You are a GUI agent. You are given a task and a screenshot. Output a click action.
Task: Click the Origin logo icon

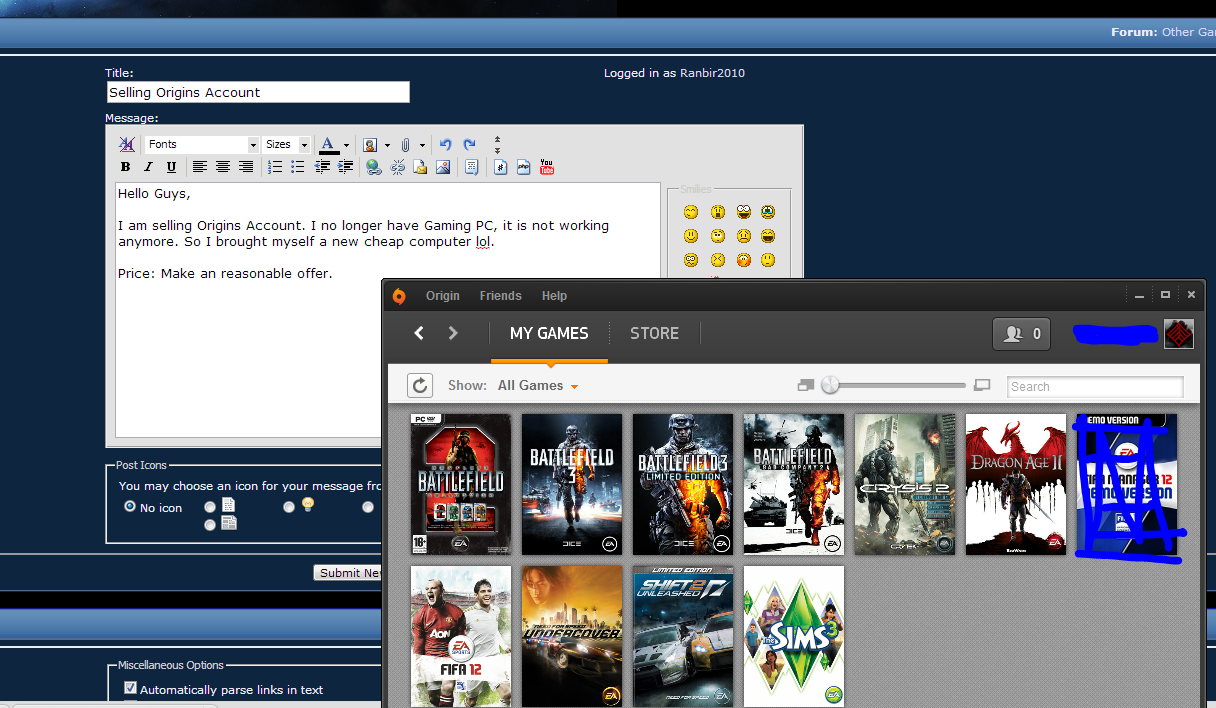point(399,296)
